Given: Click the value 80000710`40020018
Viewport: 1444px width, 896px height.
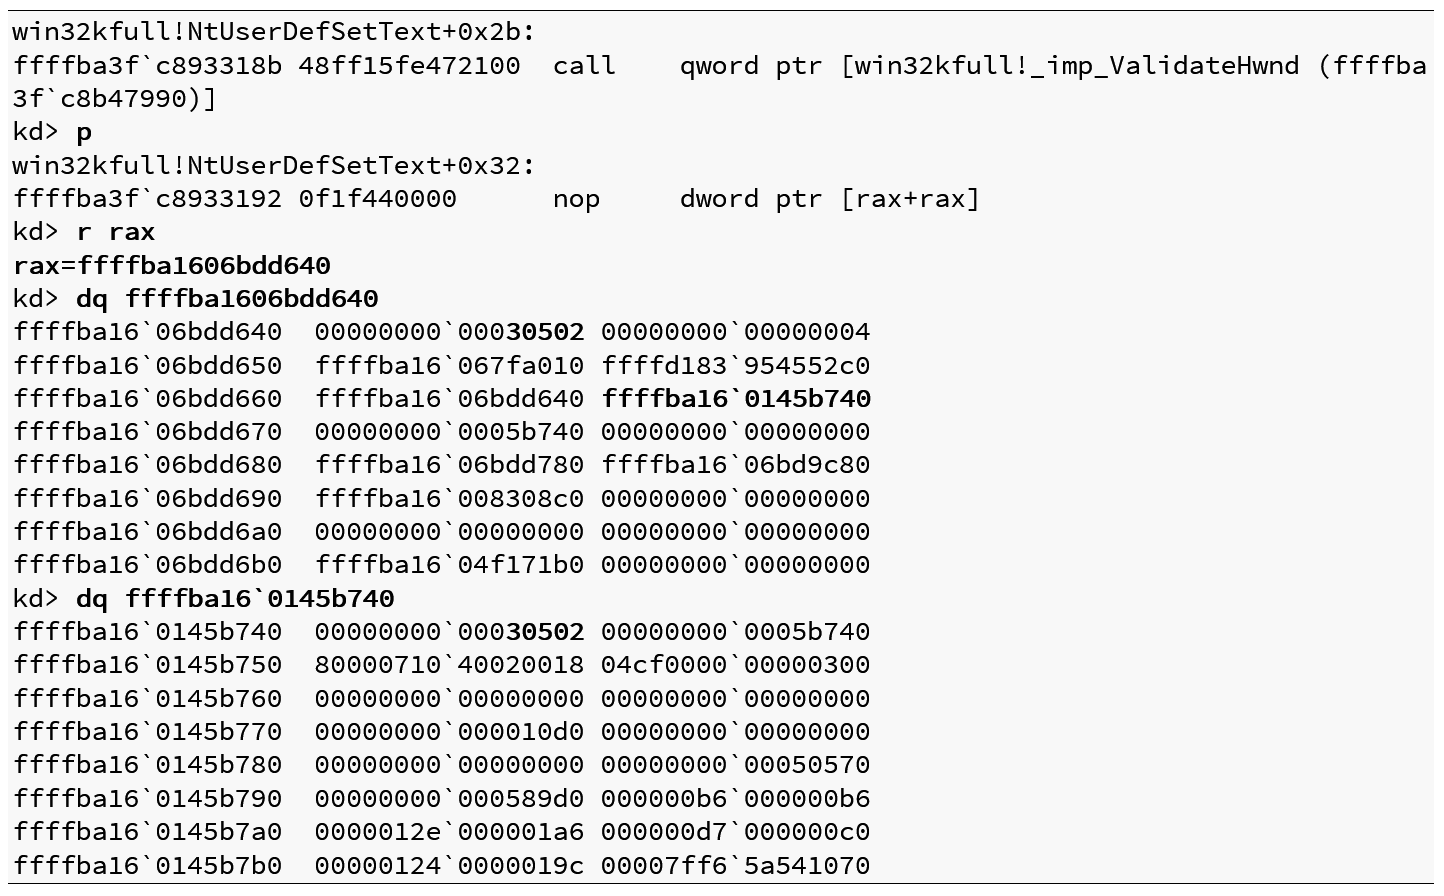Looking at the screenshot, I should (x=449, y=665).
